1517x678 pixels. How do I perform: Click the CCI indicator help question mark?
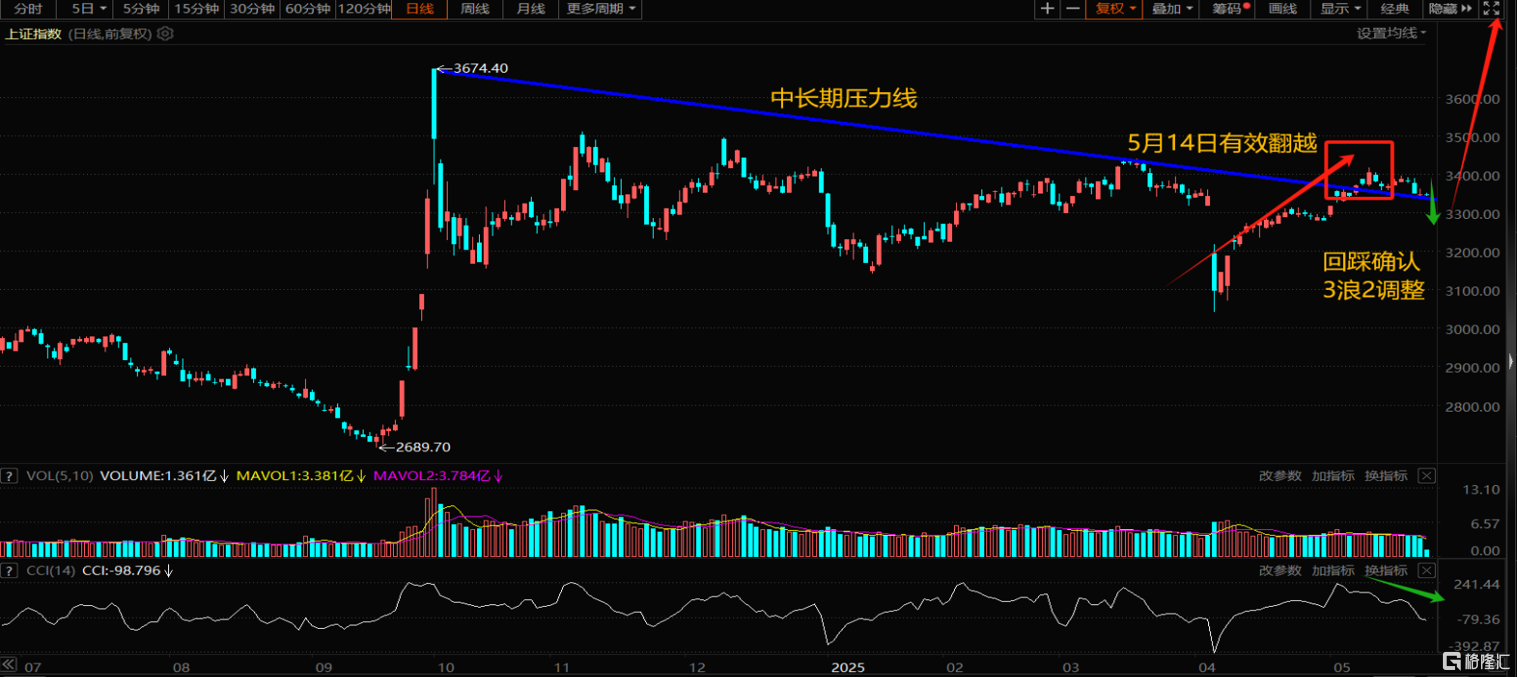pyautogui.click(x=9, y=570)
